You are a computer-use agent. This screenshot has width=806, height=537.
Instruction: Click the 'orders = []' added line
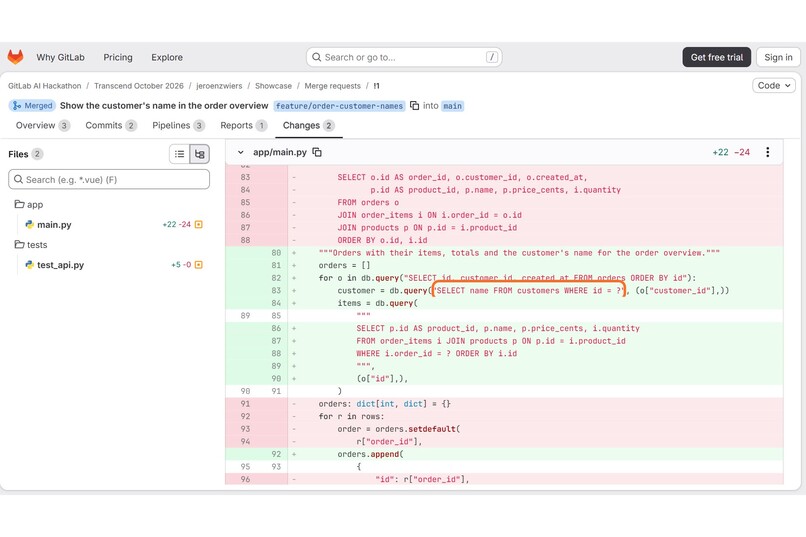[x=344, y=265]
